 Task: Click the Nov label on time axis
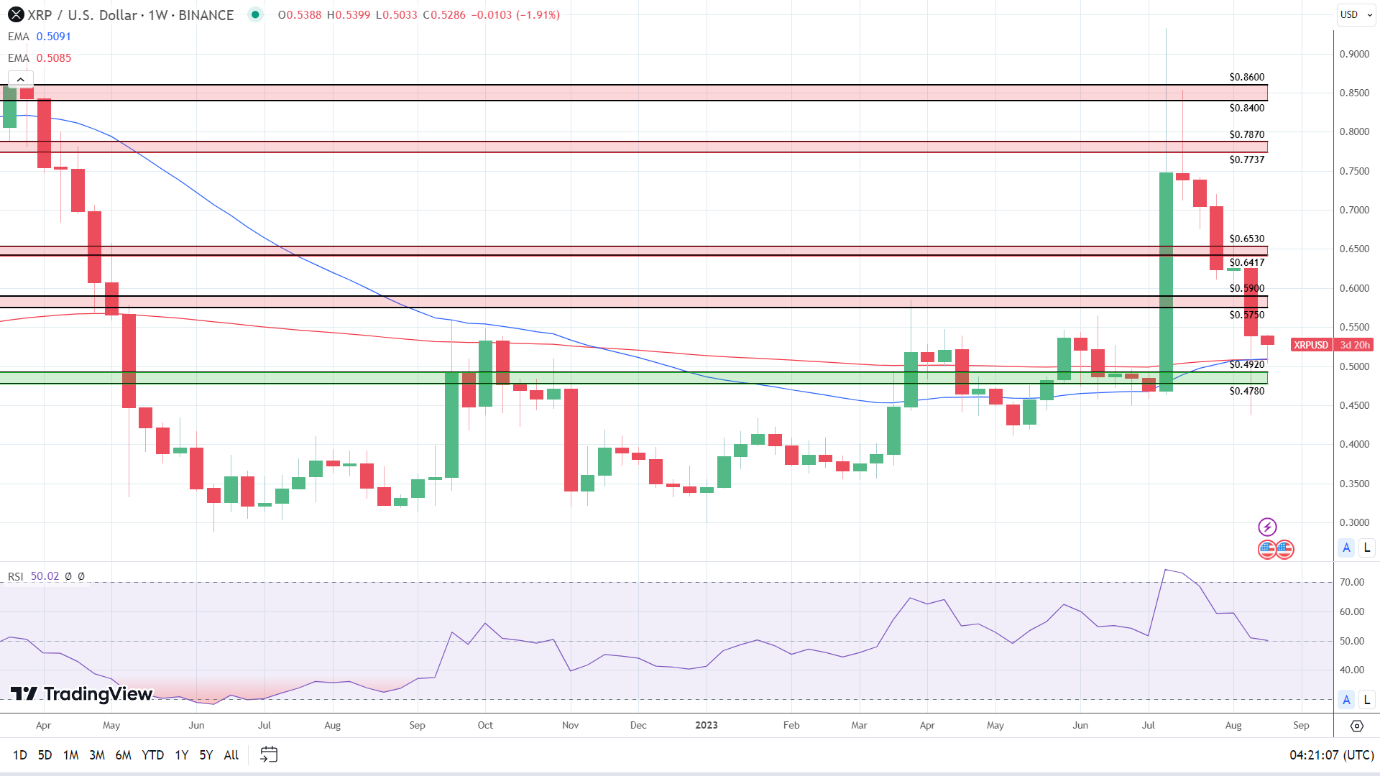coord(570,725)
